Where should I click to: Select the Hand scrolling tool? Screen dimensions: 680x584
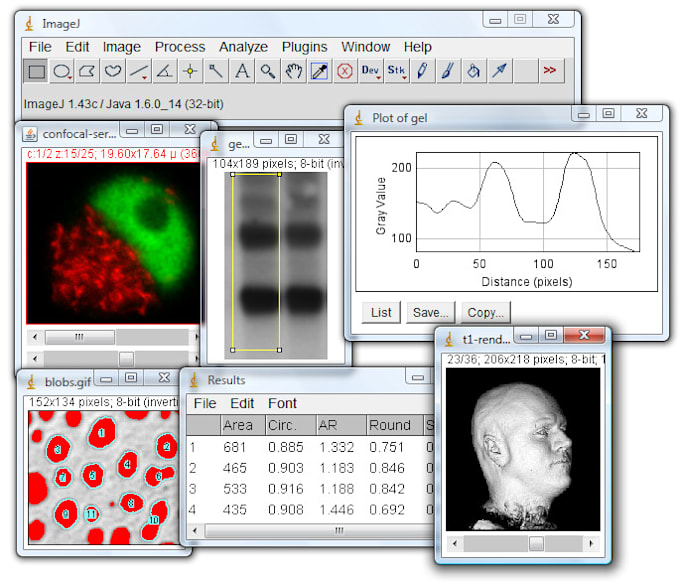293,71
